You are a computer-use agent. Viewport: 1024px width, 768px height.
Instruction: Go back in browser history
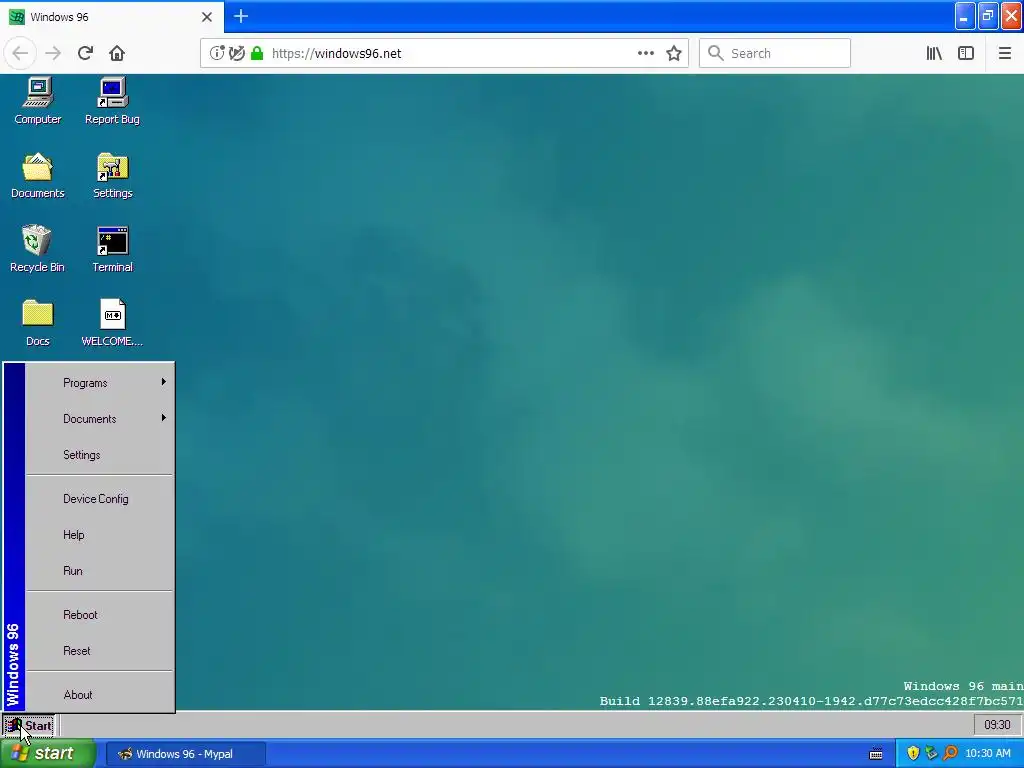[20, 53]
